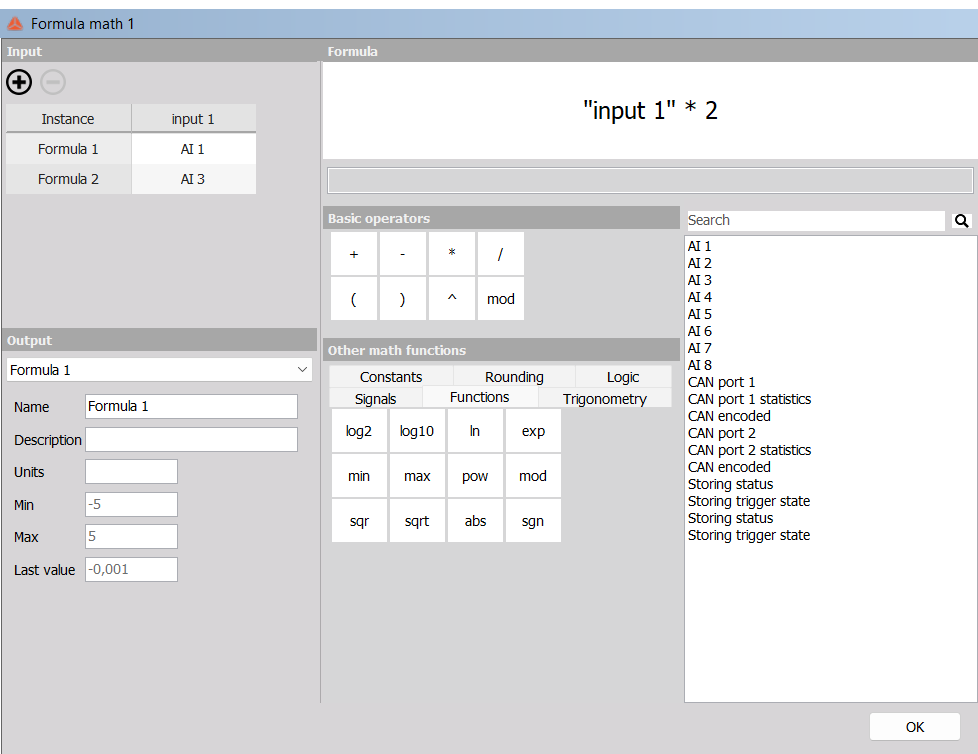Insert the abs function
Viewport: 978px width, 754px height.
tap(475, 521)
